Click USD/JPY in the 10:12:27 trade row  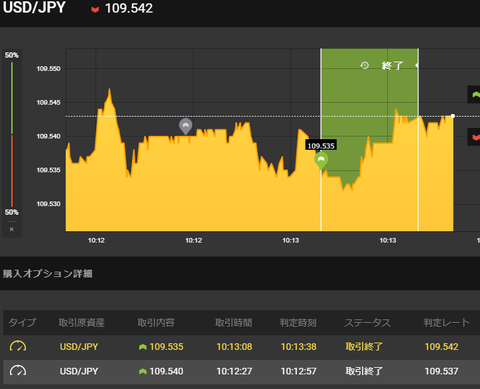point(79,371)
